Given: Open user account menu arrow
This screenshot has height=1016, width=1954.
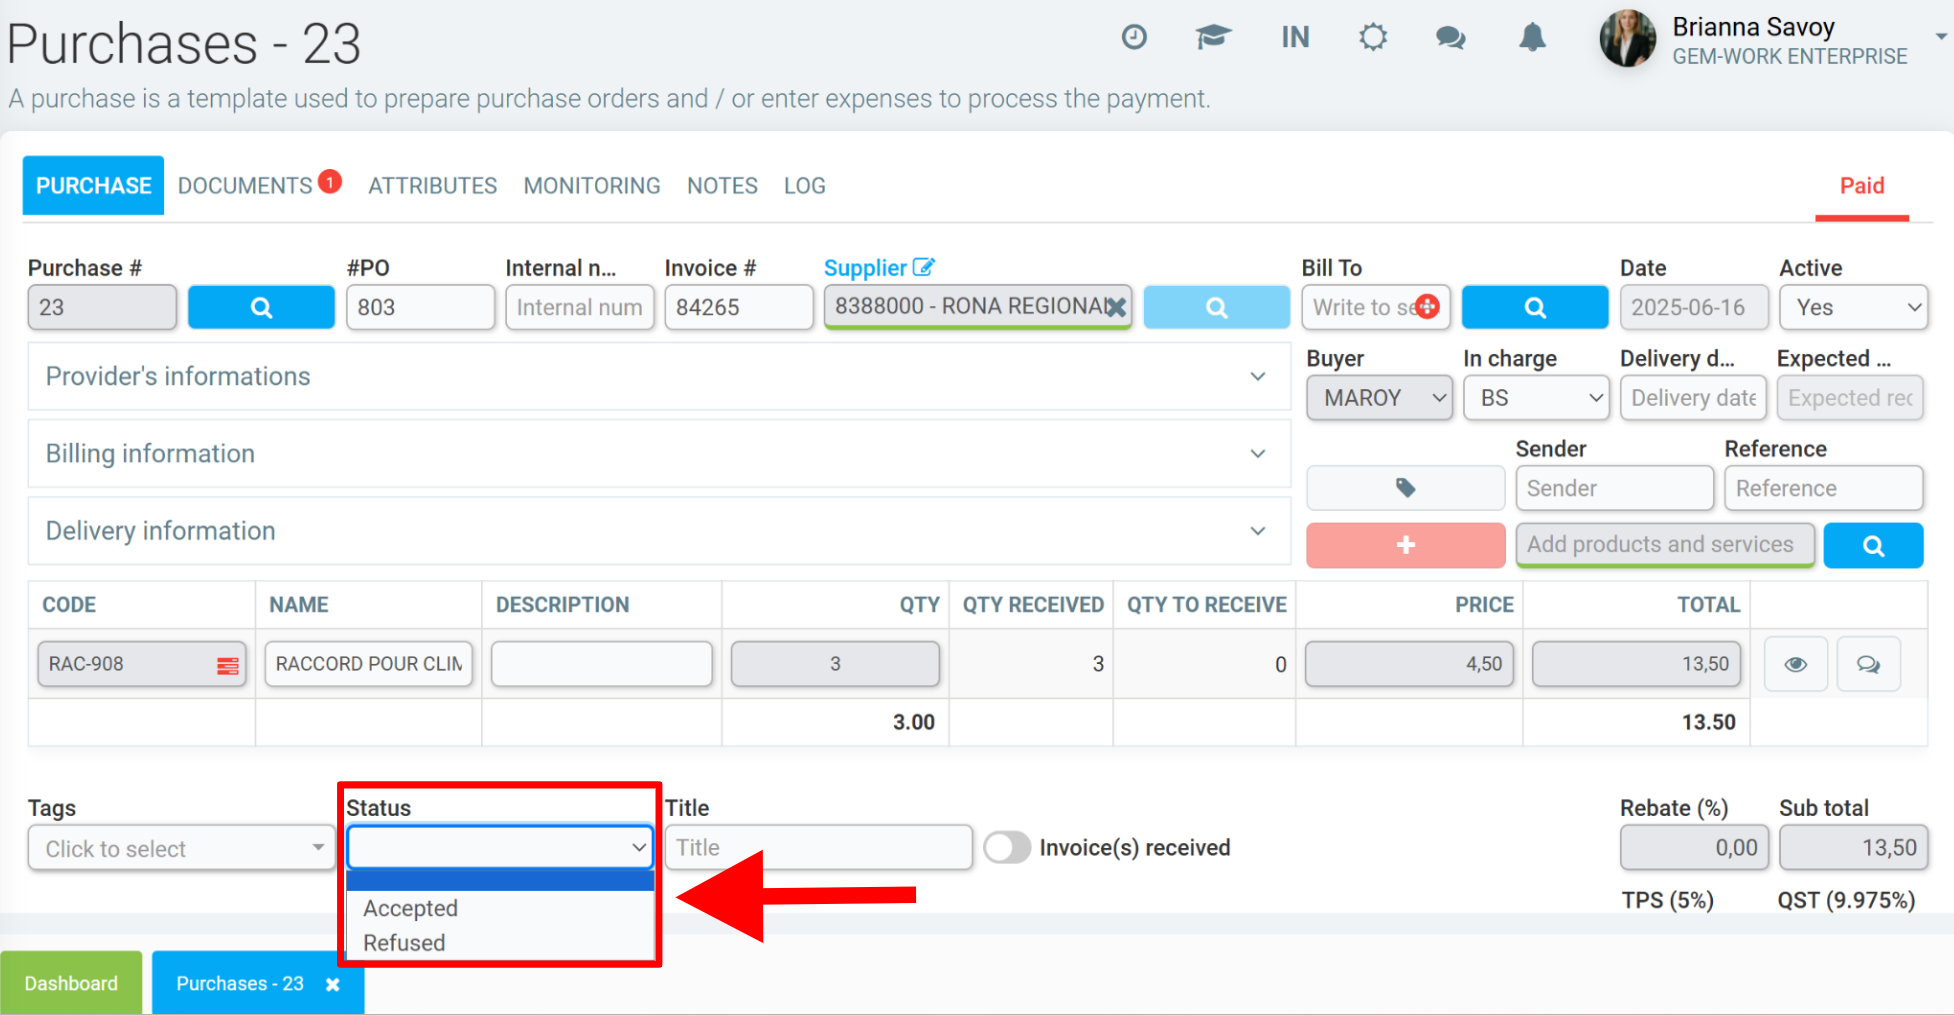Looking at the screenshot, I should [1941, 36].
